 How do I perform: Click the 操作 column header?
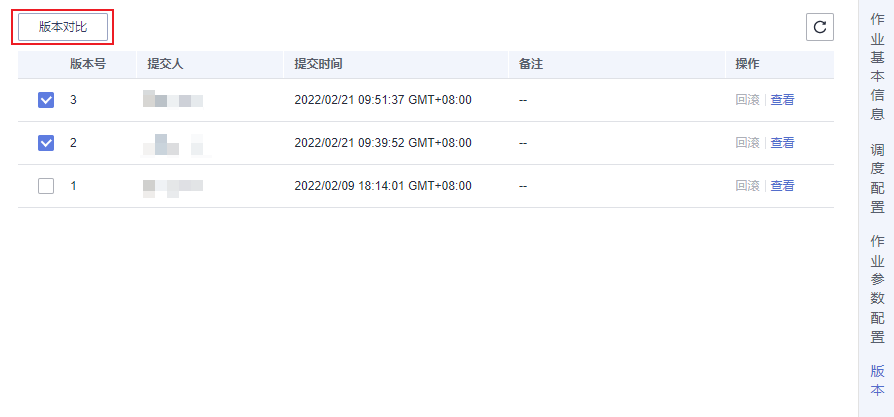747,64
